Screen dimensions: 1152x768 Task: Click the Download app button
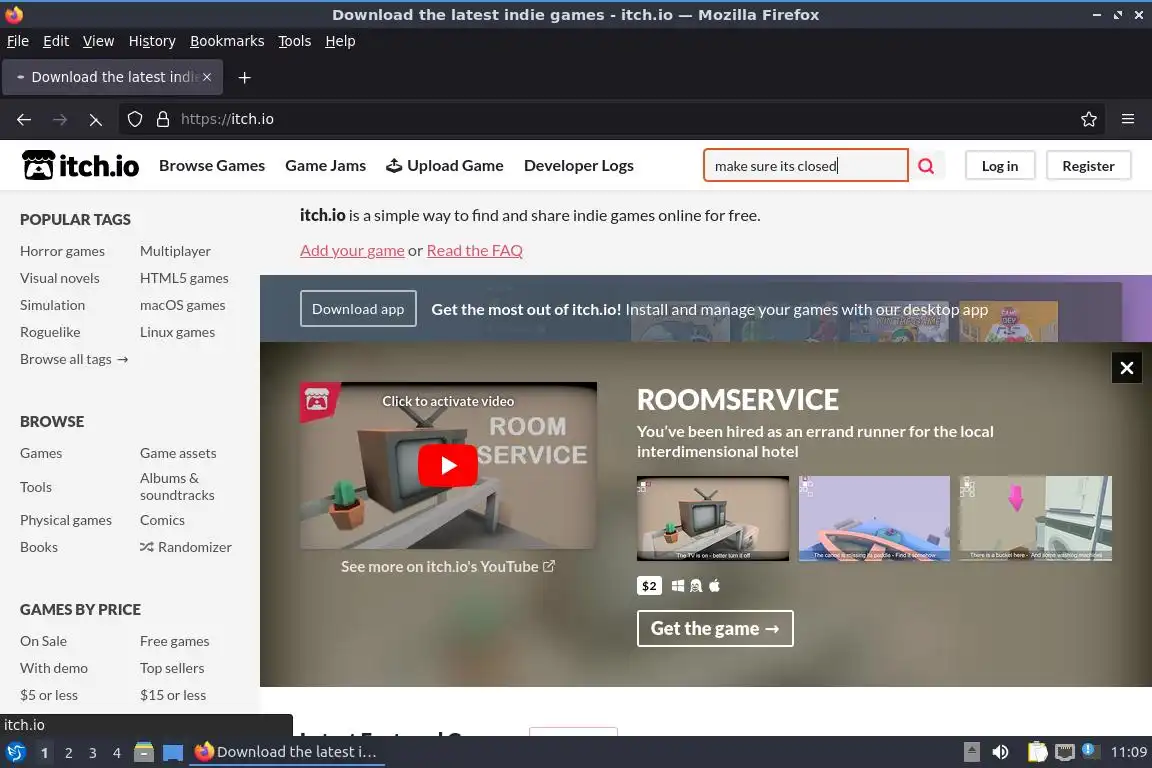(x=358, y=309)
